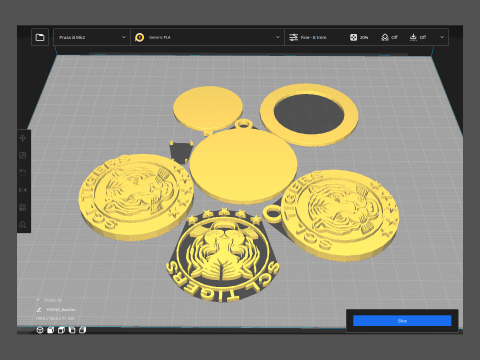Click the build plate adhesion Off icon
The image size is (480, 360).
(x=413, y=37)
